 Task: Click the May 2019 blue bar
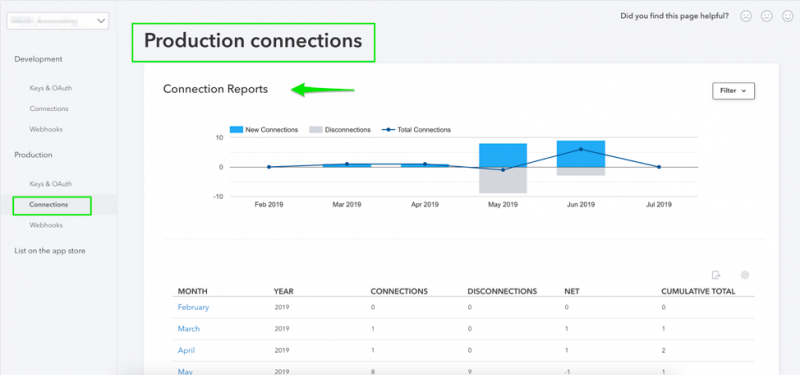pos(503,155)
